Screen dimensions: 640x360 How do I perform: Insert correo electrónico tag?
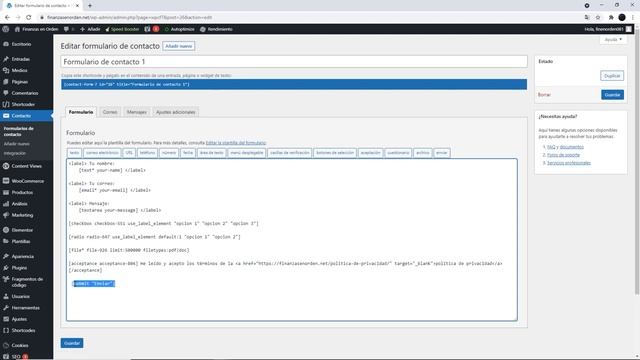pos(102,153)
